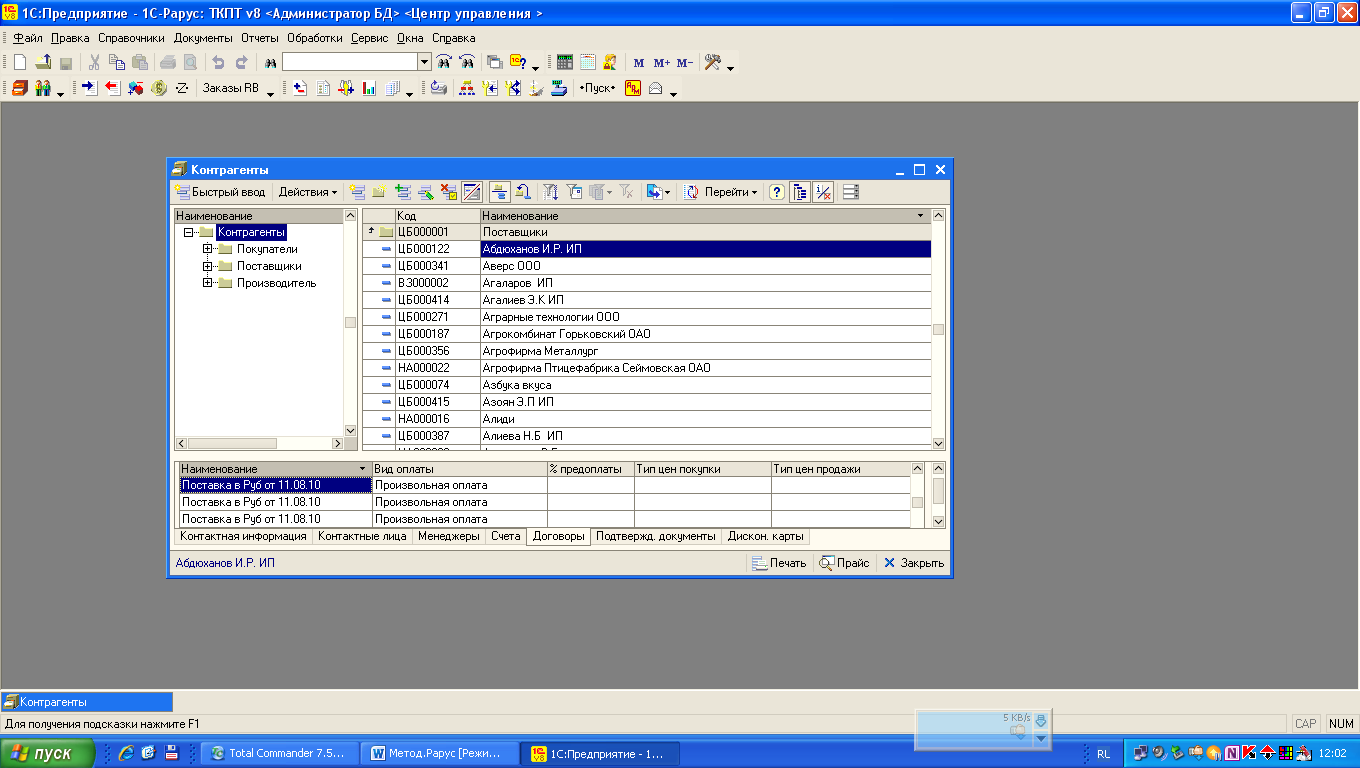Open the search field dropdown arrow
Viewport: 1360px width, 768px height.
[424, 62]
